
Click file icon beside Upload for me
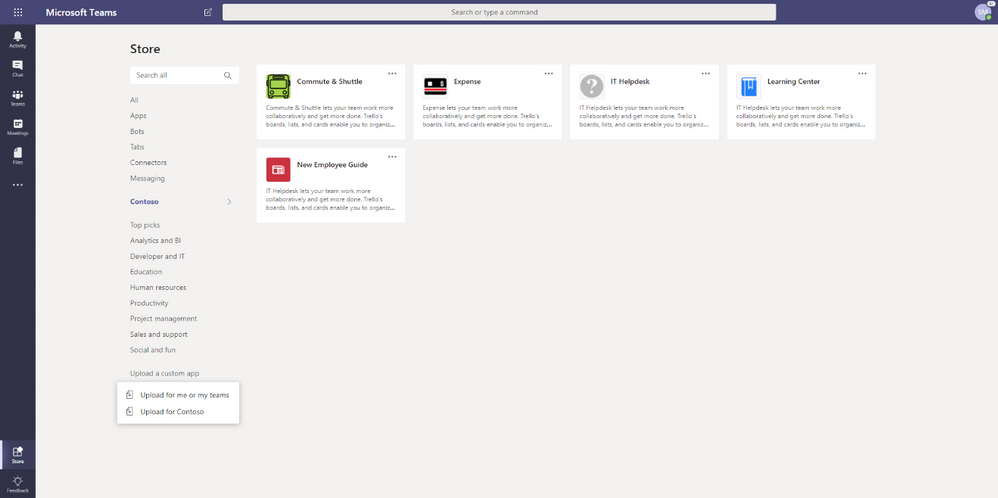tap(129, 395)
